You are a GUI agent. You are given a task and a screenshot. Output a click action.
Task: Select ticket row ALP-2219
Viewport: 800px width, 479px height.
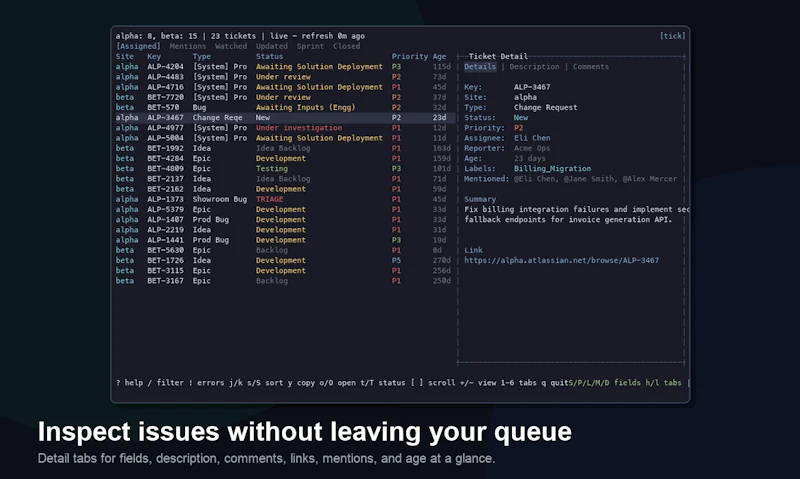(284, 230)
